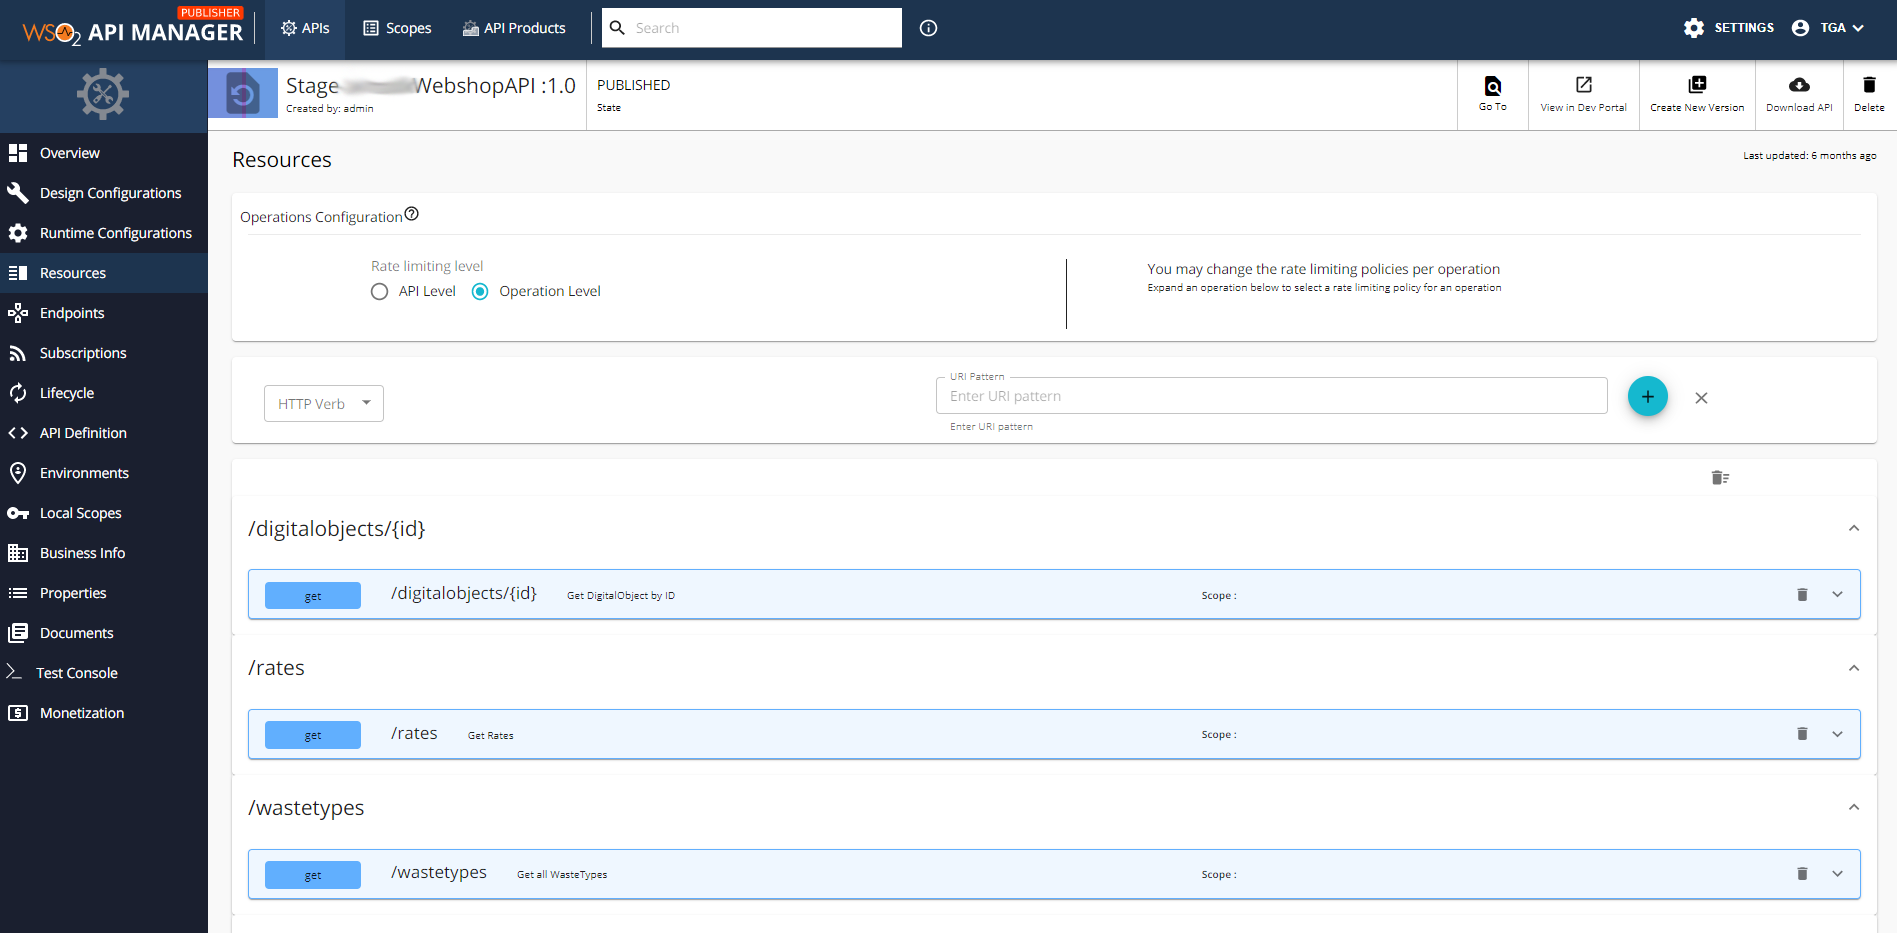
Task: Open the TGA user account menu
Action: 1828,28
